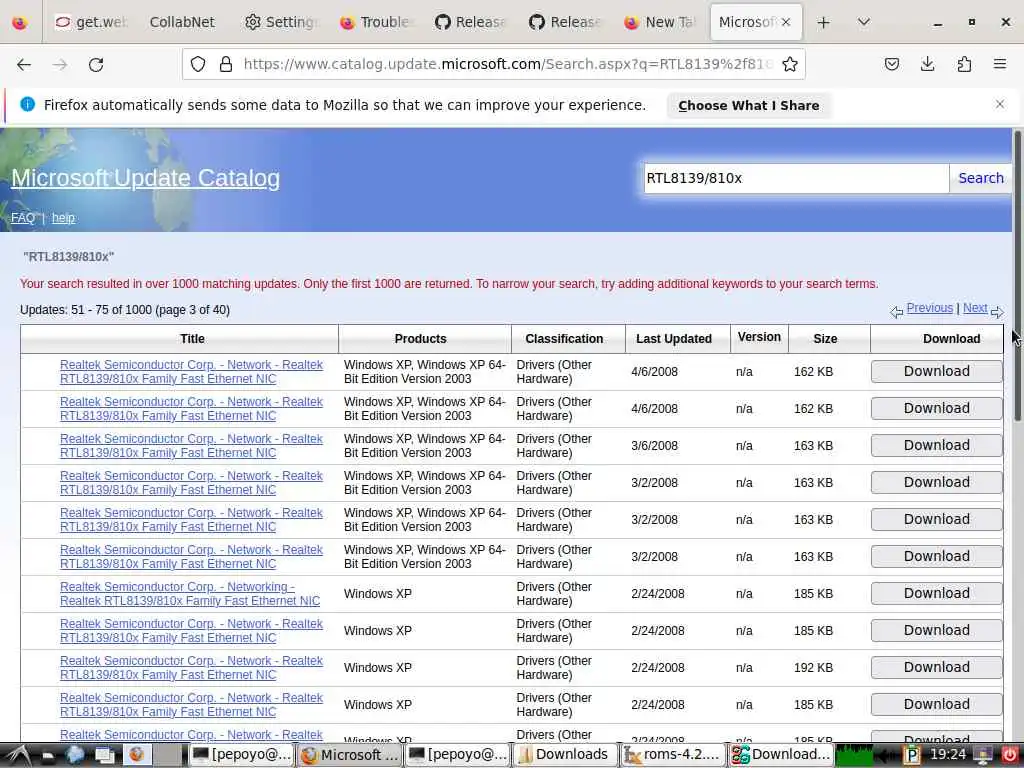
Task: Open the Microsoft Update Catalog home link
Action: pos(146,178)
